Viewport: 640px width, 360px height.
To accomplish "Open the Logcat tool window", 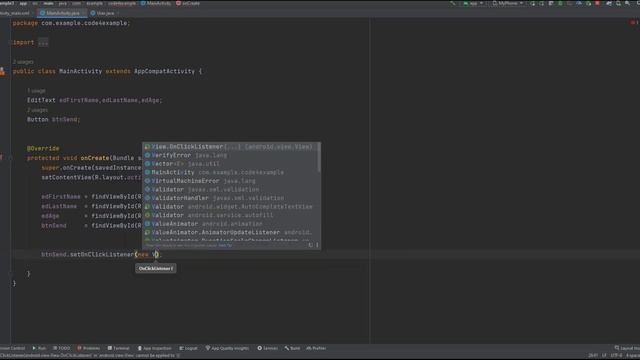I will 188,348.
